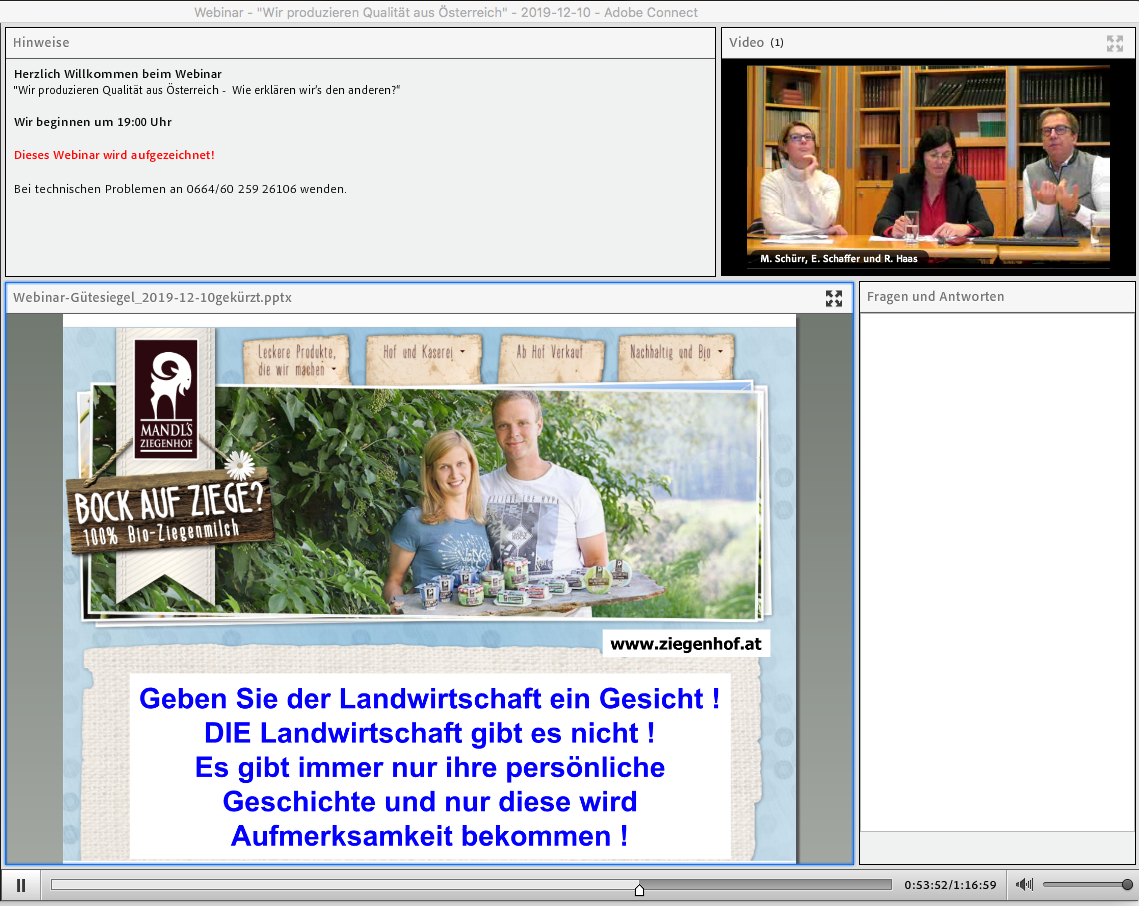Expand the 'Hof und Käserei' menu

pos(424,352)
